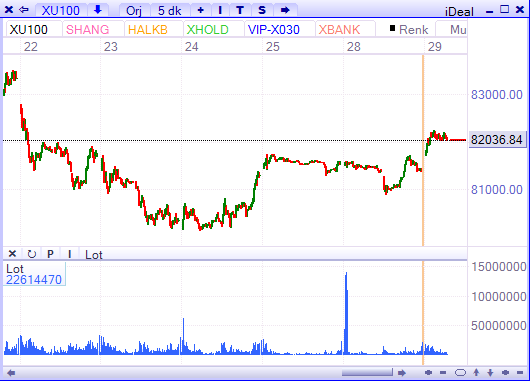Select the SHANG symbol tab

click(x=88, y=29)
